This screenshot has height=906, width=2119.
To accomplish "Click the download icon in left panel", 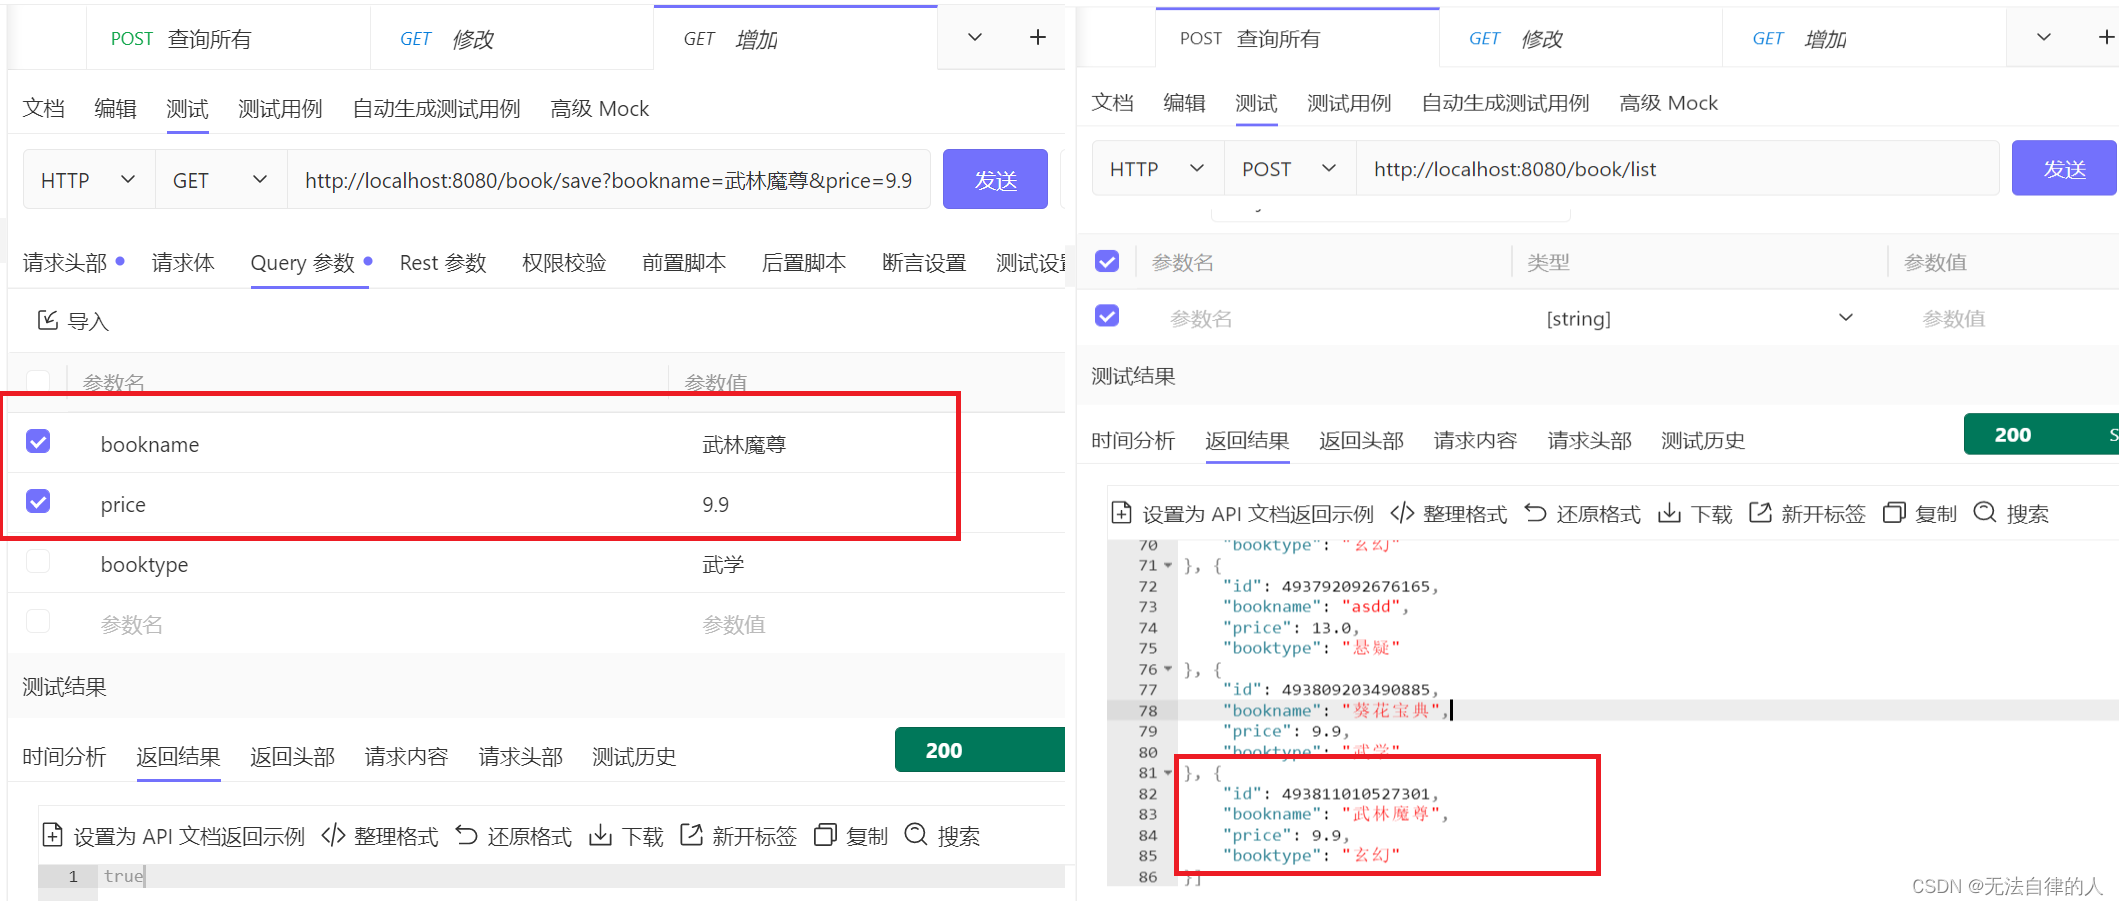I will pyautogui.click(x=600, y=835).
